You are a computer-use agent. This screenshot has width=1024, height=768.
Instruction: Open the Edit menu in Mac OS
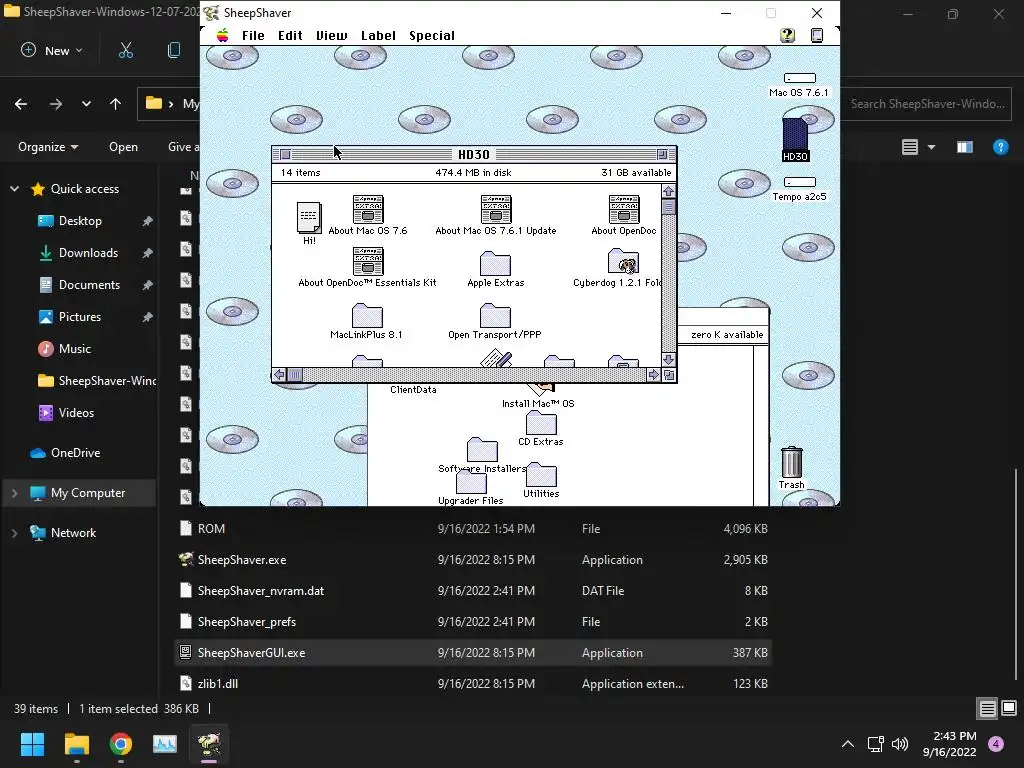pos(290,35)
